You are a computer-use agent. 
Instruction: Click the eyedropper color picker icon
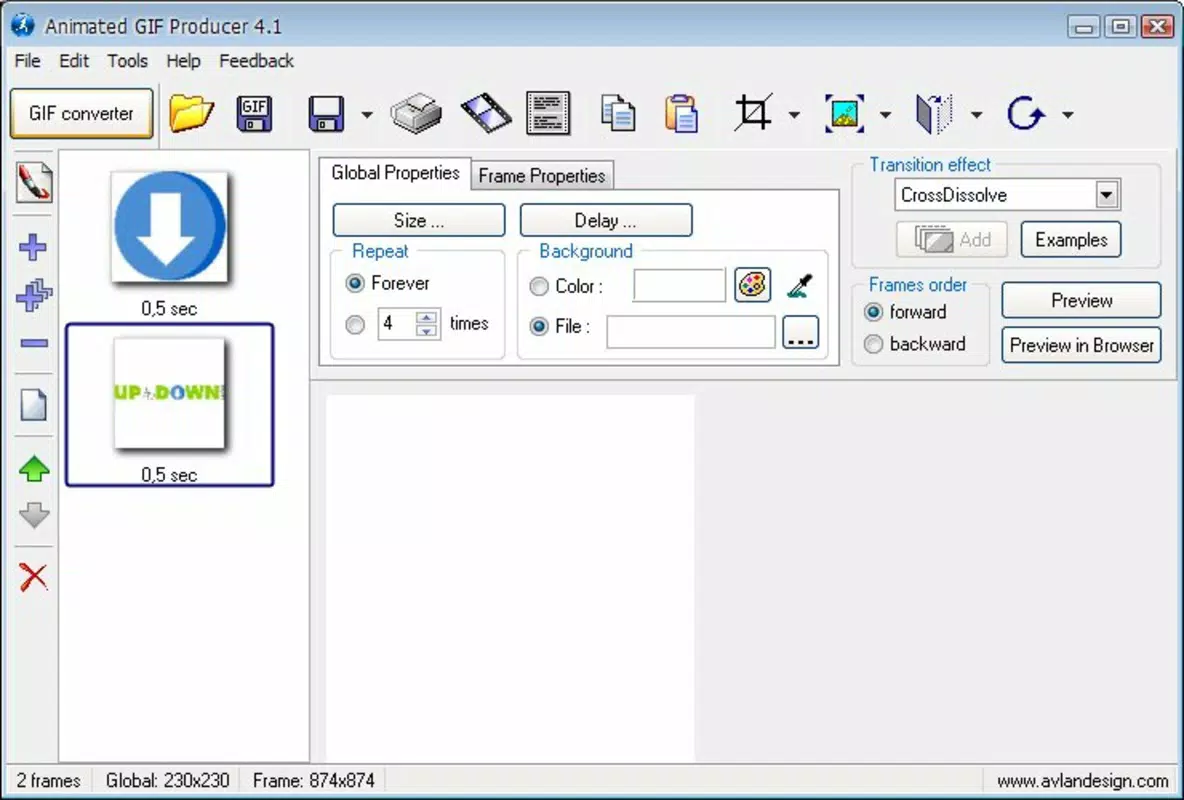coord(800,286)
